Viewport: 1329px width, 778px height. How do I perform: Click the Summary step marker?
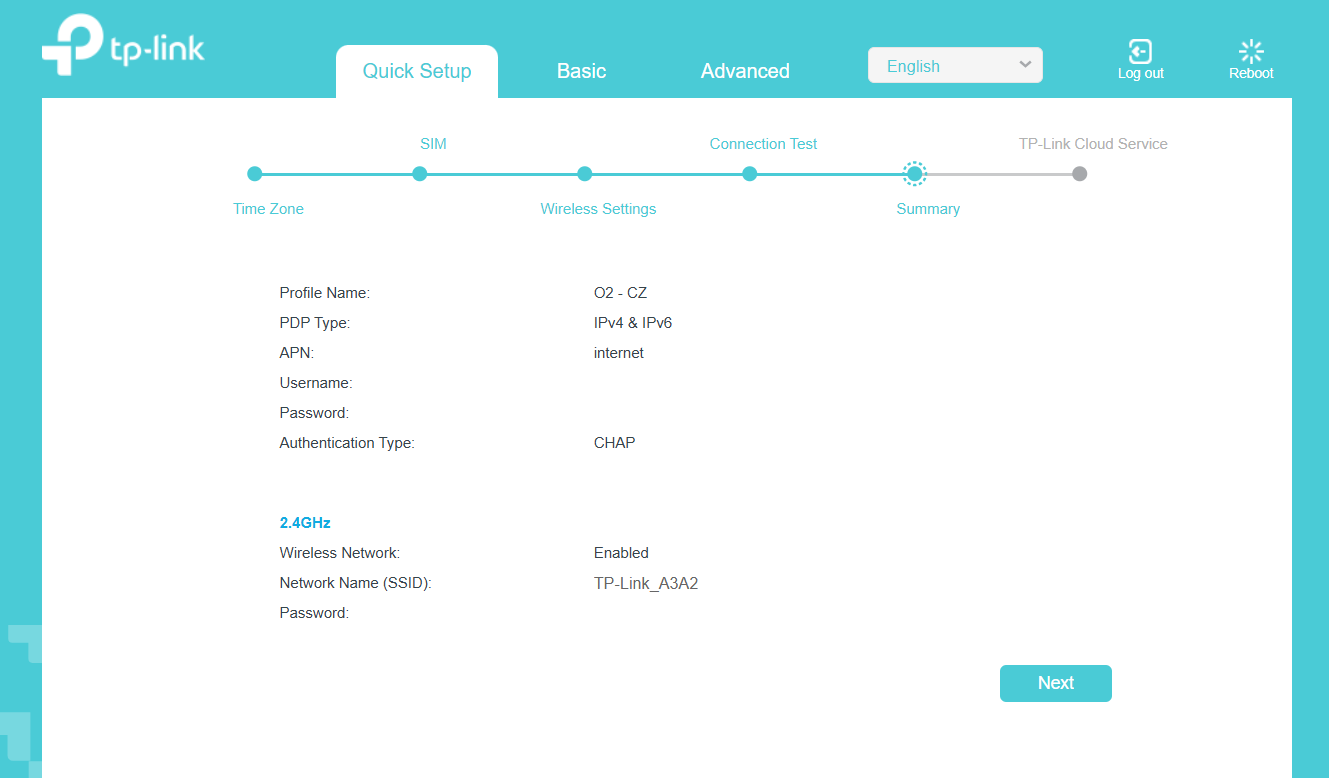[x=914, y=174]
